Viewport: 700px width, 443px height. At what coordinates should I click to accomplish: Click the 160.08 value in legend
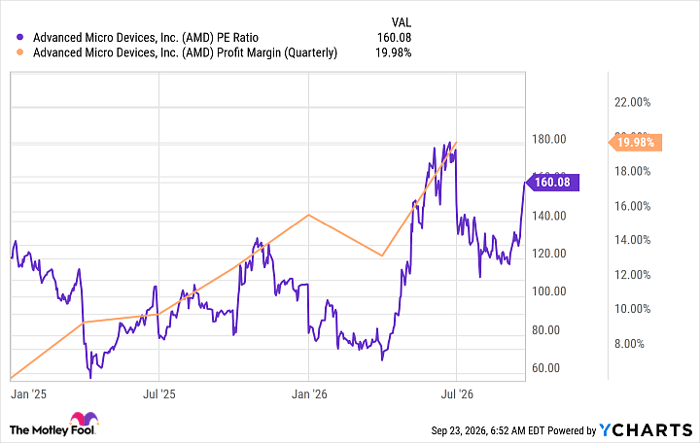point(394,38)
